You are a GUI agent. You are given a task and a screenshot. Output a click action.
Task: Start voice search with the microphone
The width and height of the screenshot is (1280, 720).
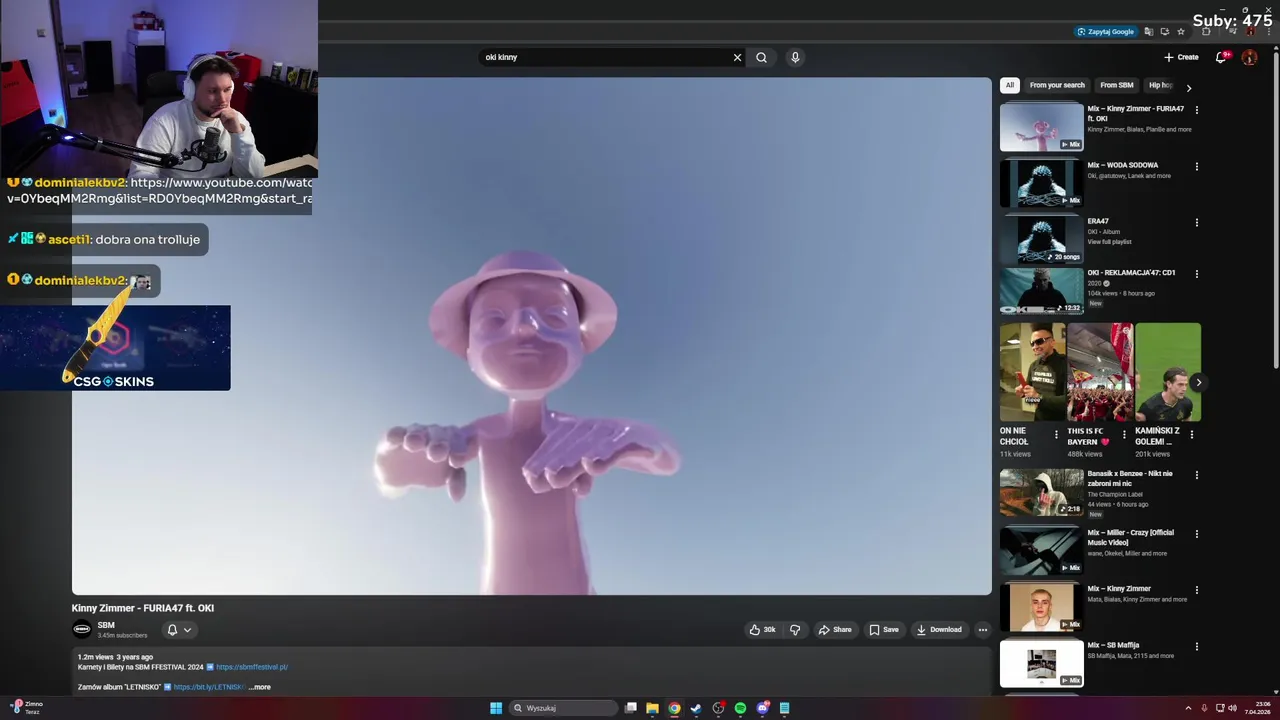[x=795, y=57]
